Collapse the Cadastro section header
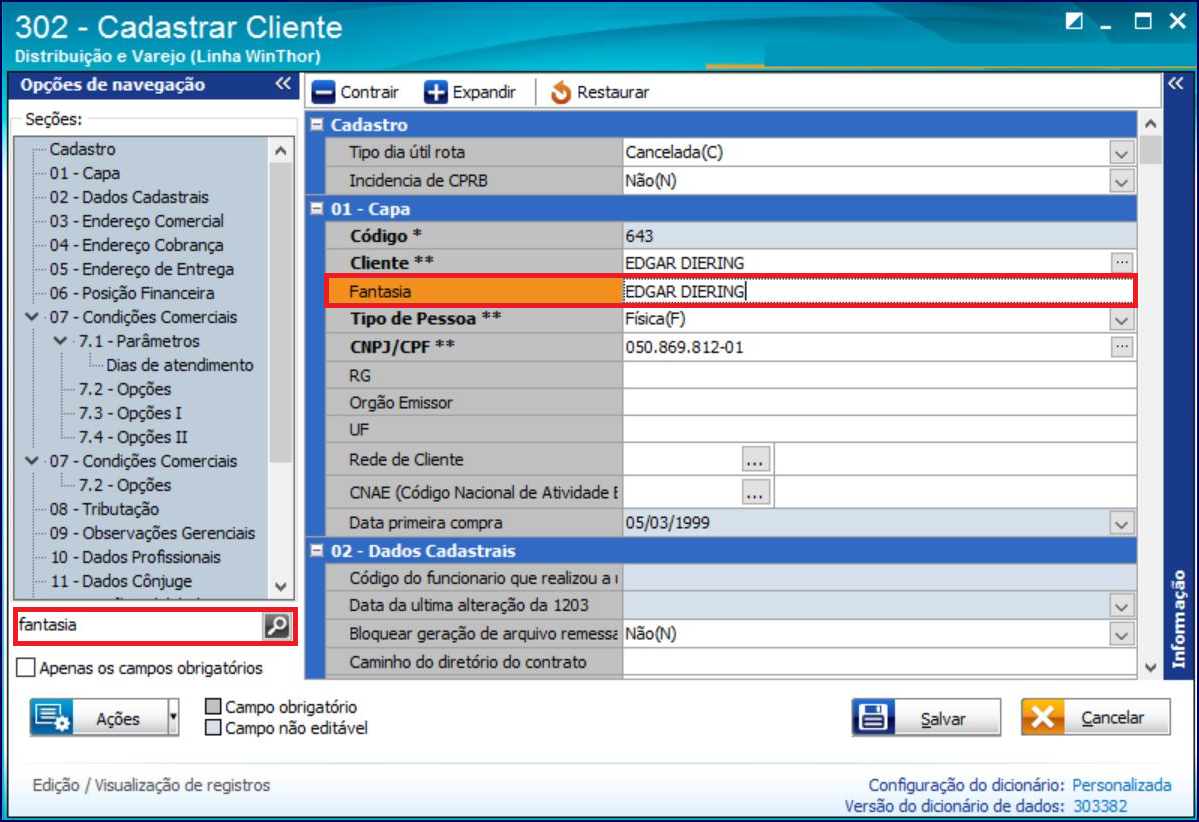This screenshot has height=822, width=1199. (x=317, y=124)
